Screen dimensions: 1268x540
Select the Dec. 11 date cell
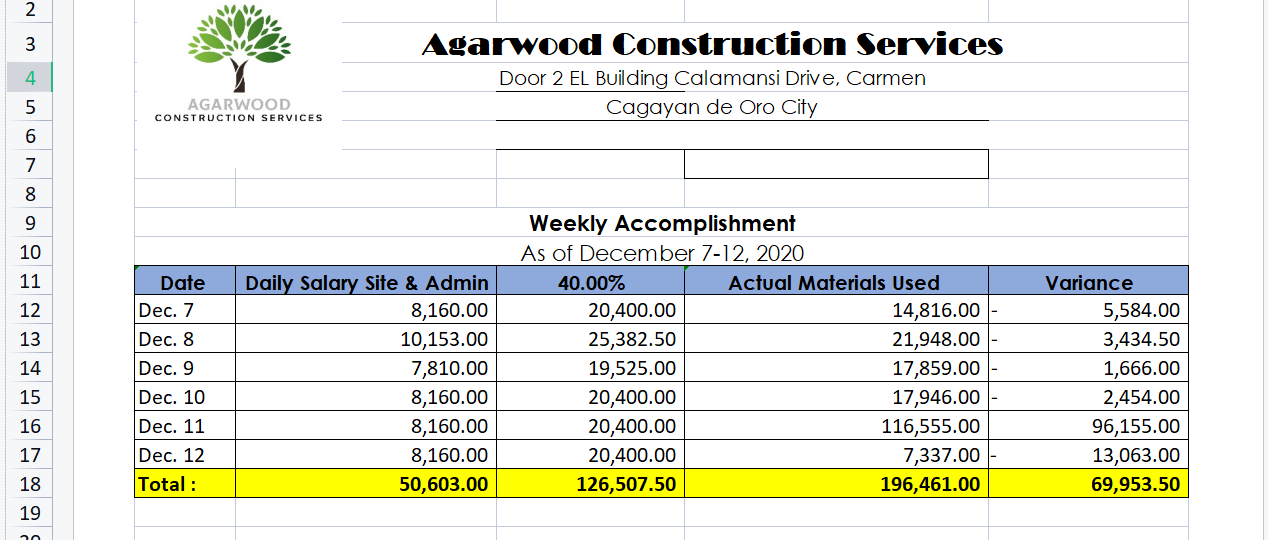coord(184,426)
